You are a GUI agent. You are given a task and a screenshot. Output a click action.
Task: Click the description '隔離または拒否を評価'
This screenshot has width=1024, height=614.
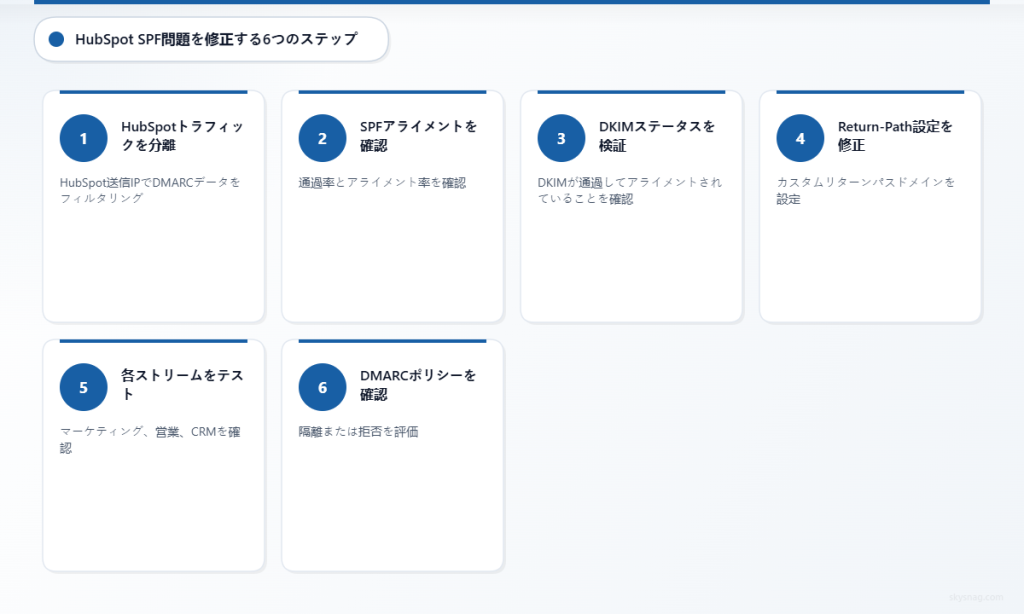coord(359,432)
